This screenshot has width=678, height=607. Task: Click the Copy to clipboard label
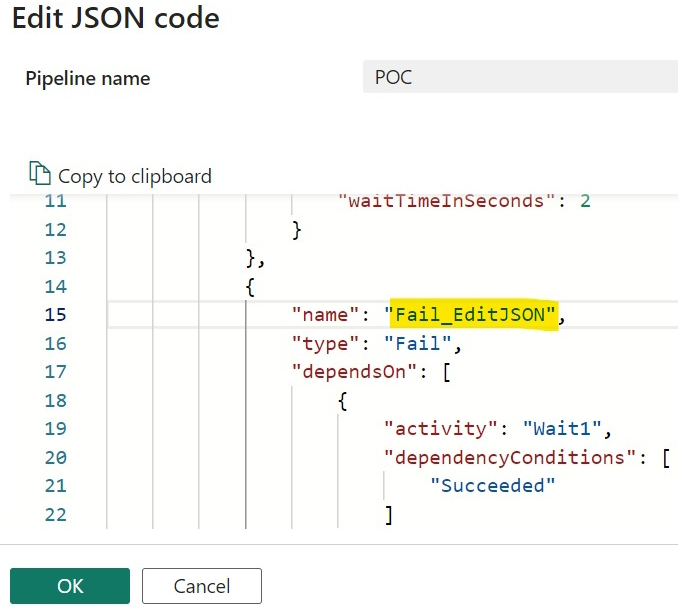click(135, 176)
